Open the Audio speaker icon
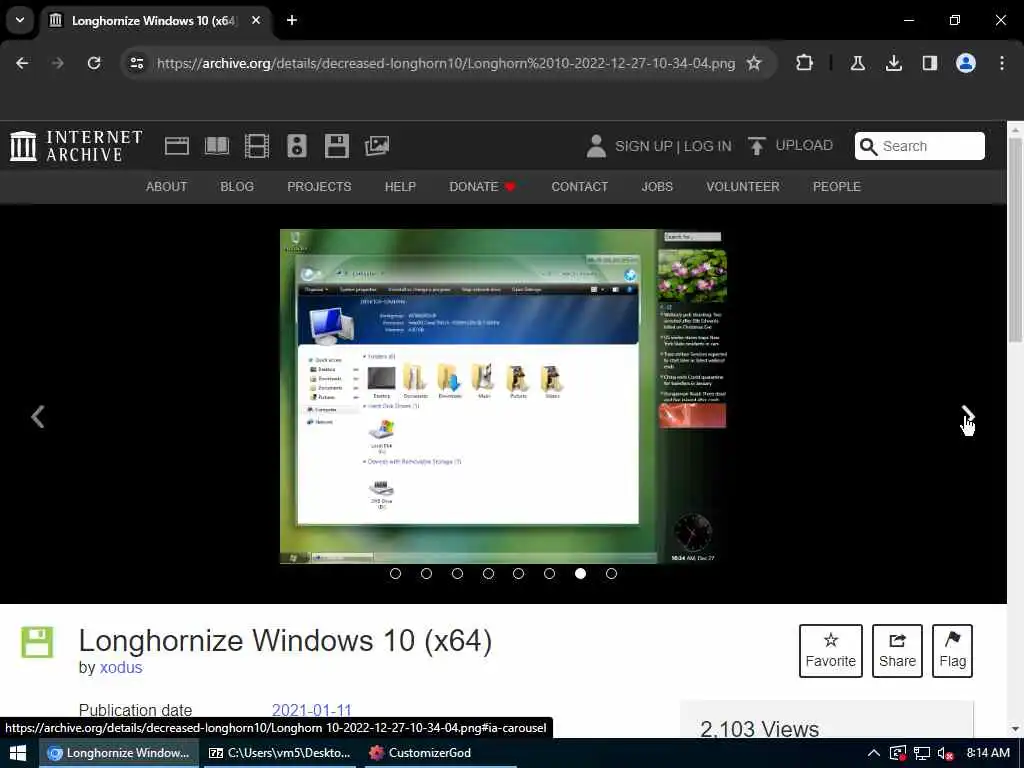The height and width of the screenshot is (768, 1024). click(296, 146)
